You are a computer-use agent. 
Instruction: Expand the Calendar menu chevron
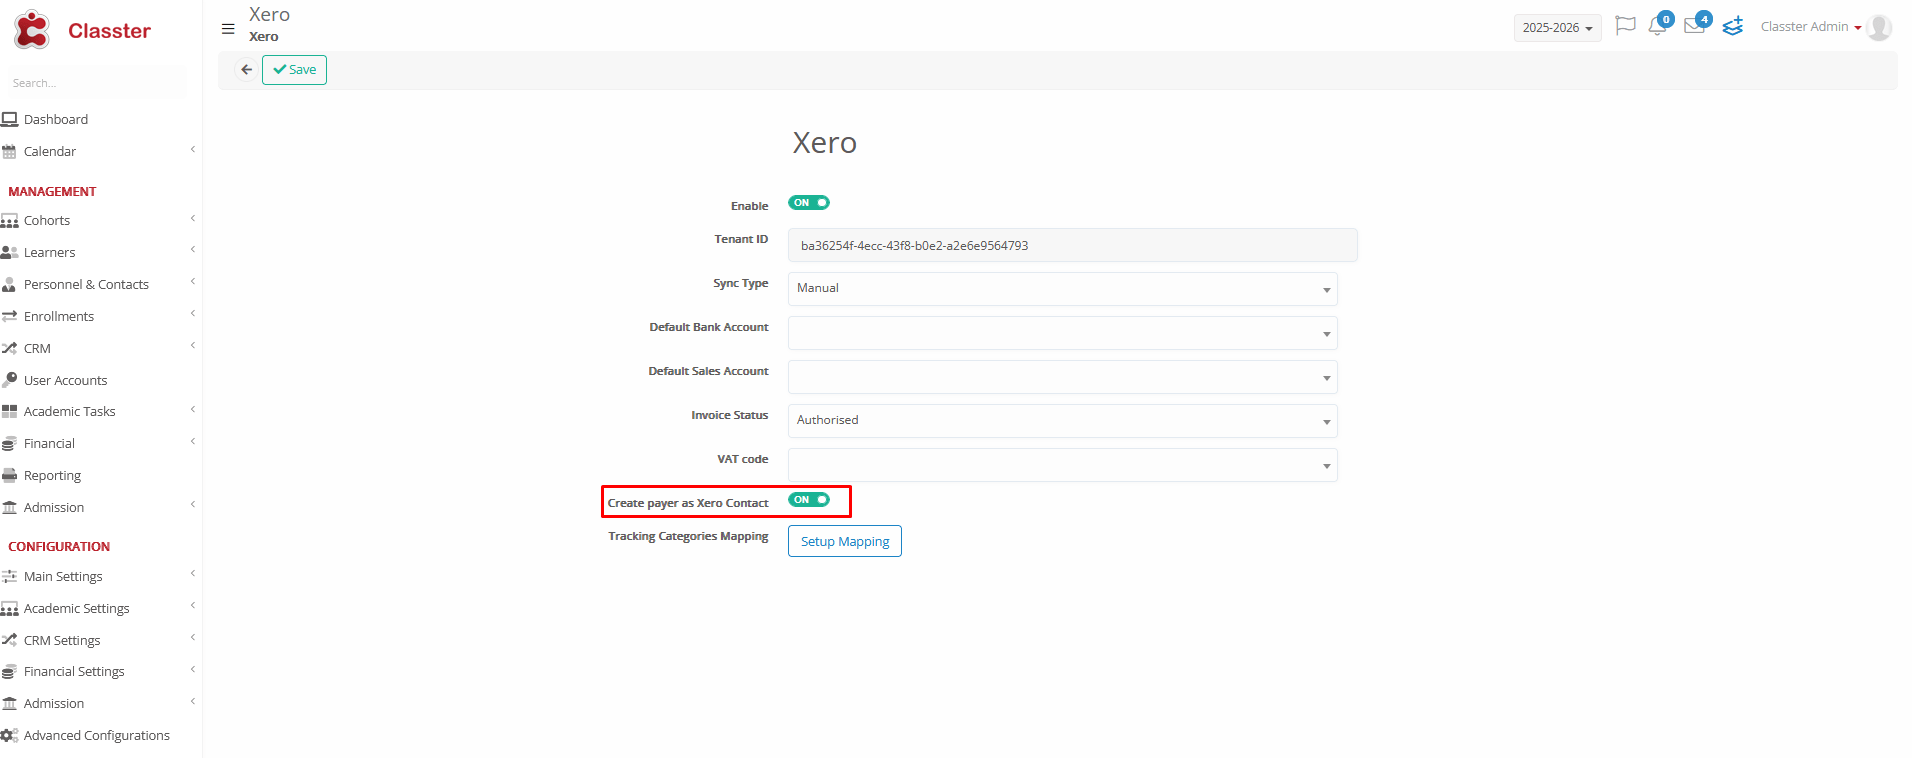click(x=193, y=150)
